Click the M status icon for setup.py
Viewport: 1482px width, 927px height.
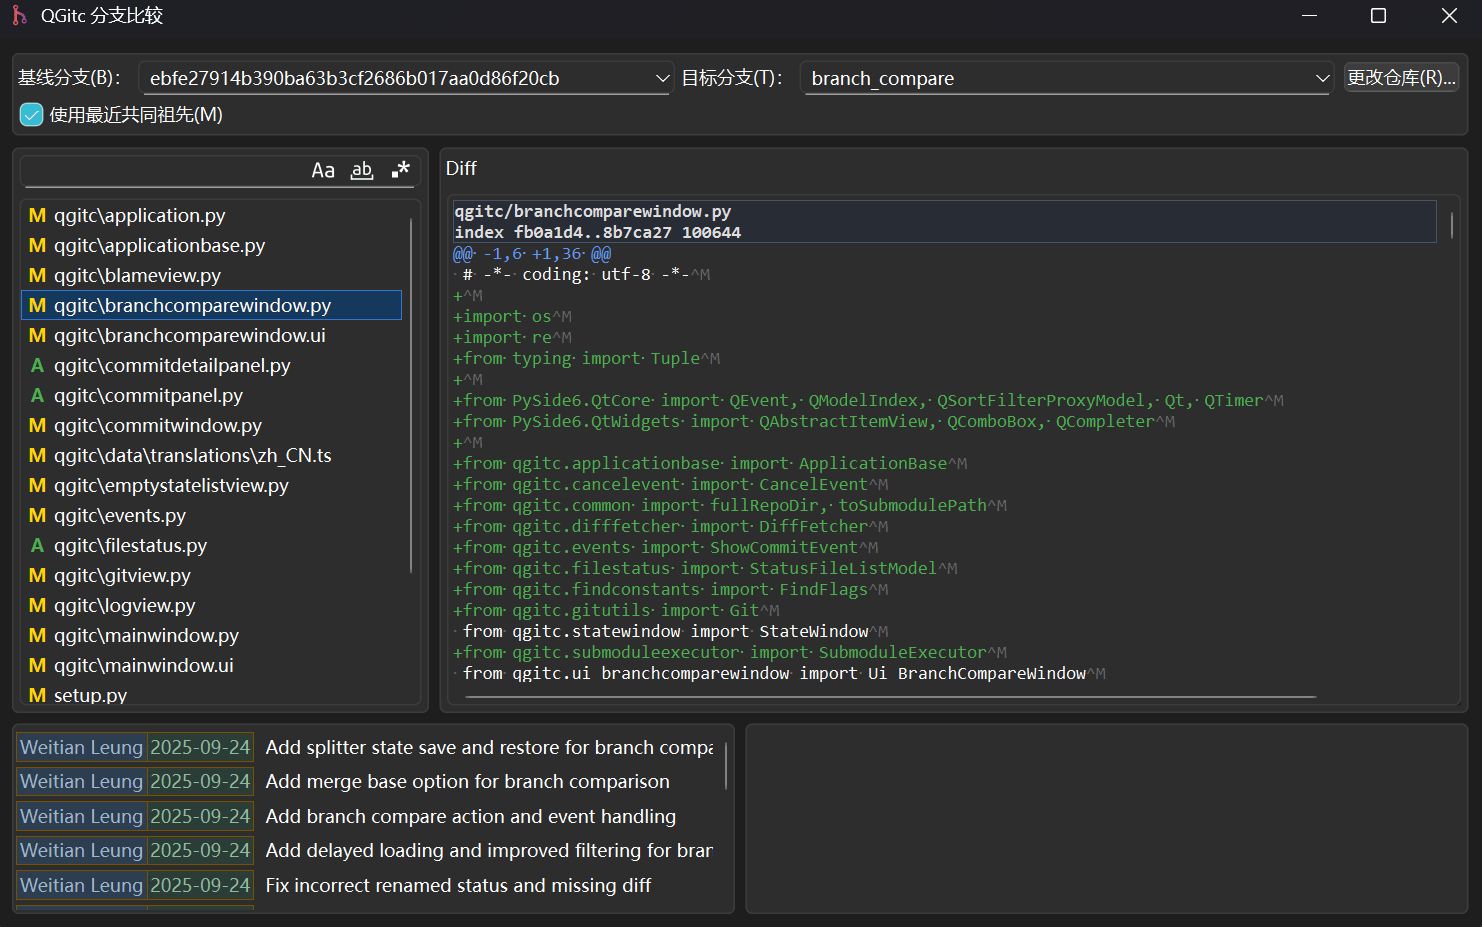click(37, 695)
